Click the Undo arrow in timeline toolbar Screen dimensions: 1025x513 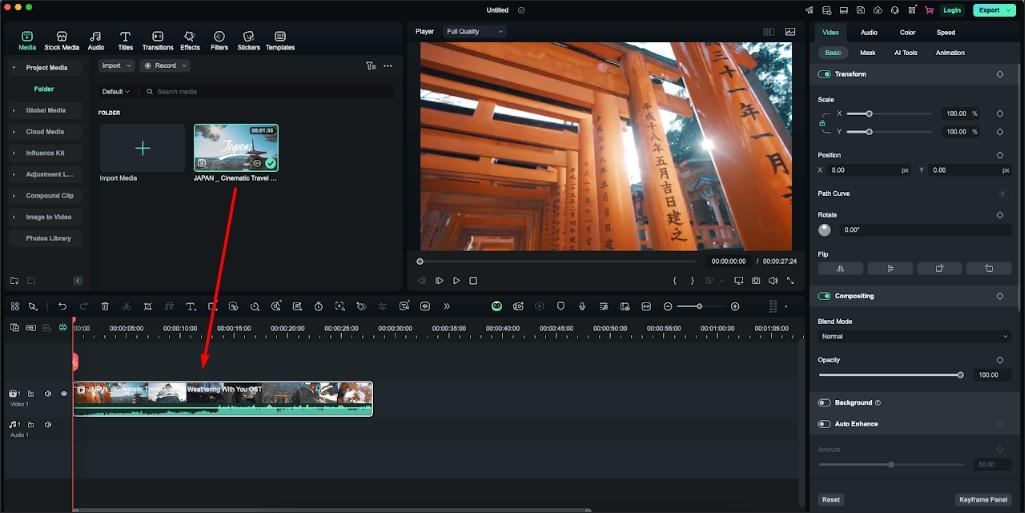click(x=62, y=306)
